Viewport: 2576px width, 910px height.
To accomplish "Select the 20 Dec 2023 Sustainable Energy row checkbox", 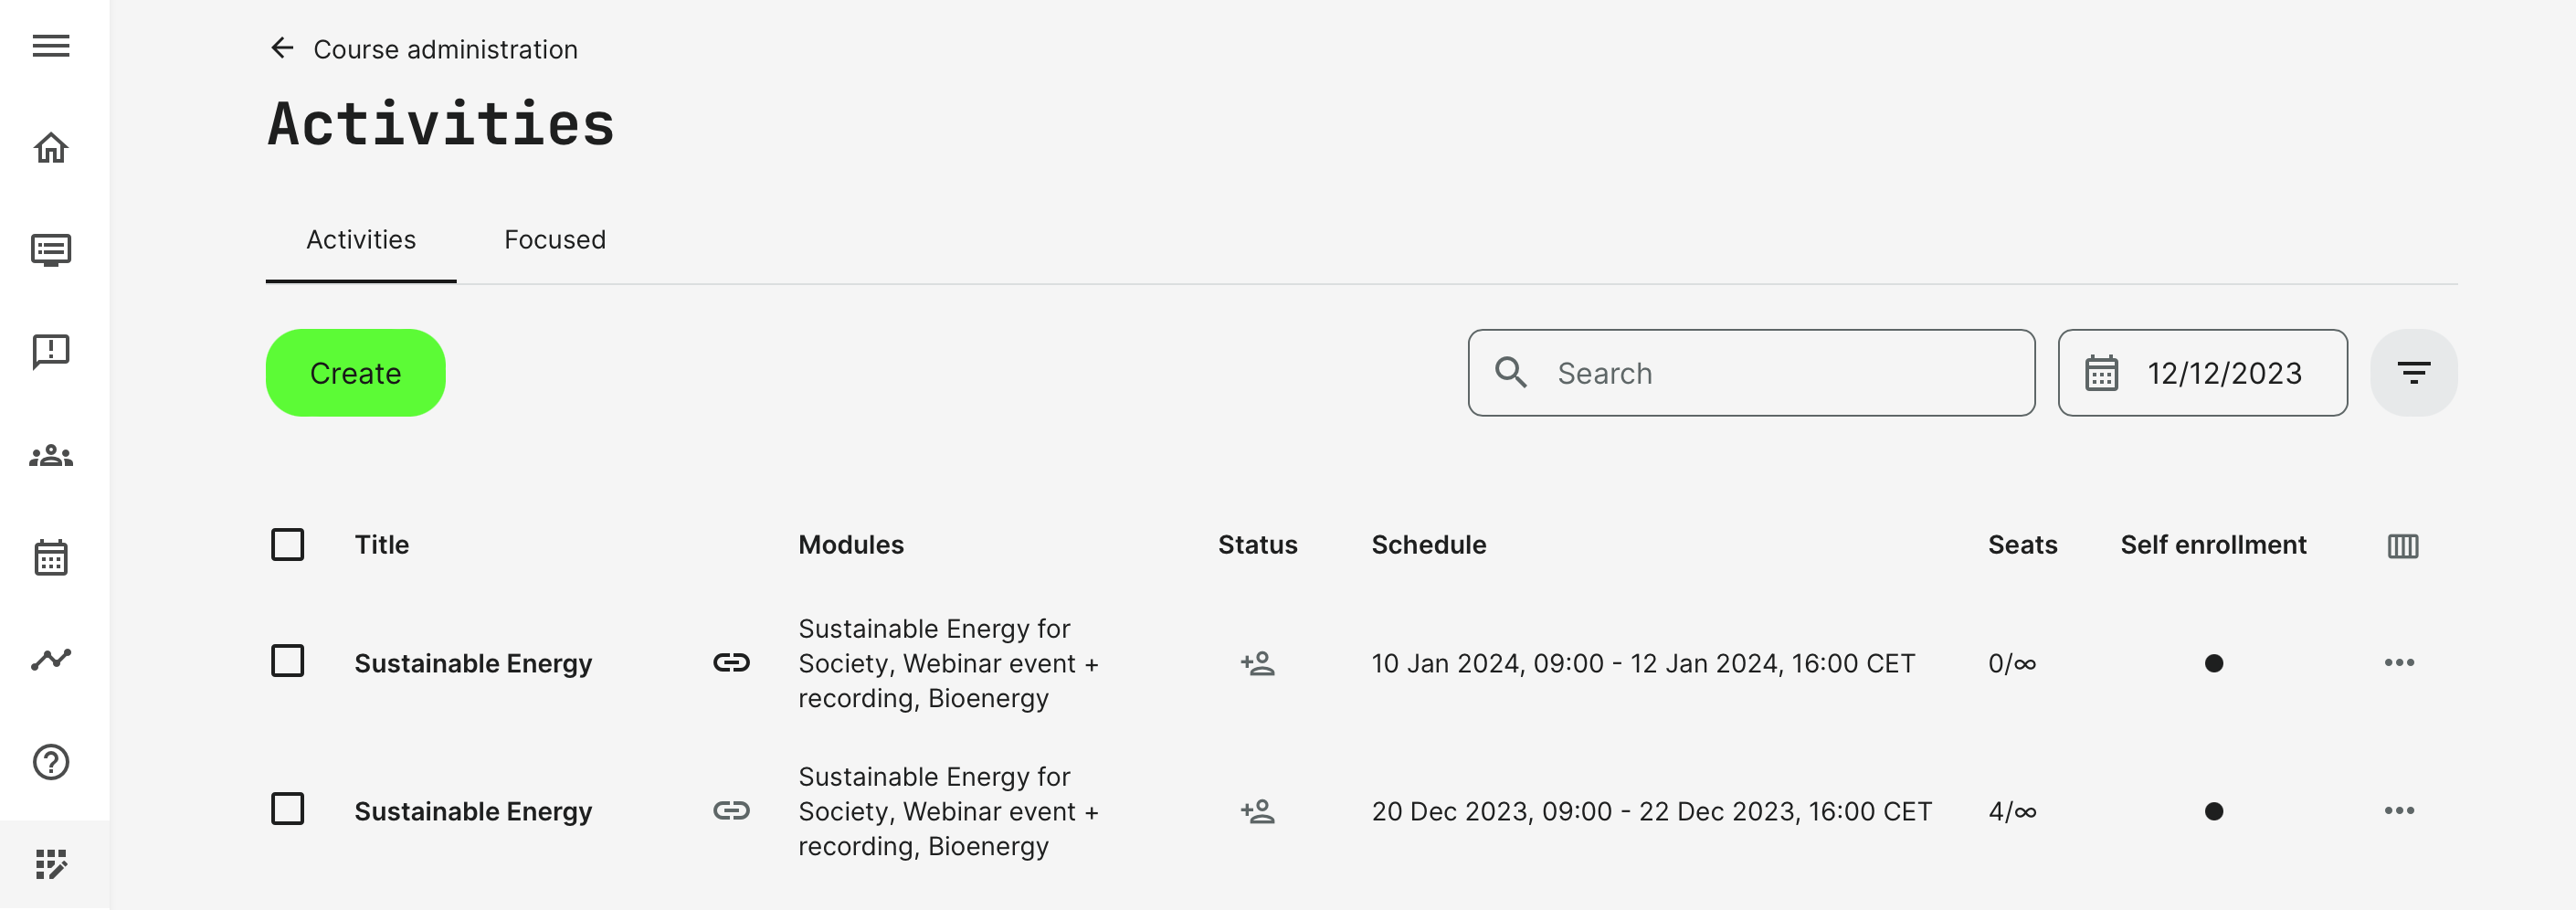I will (x=288, y=809).
